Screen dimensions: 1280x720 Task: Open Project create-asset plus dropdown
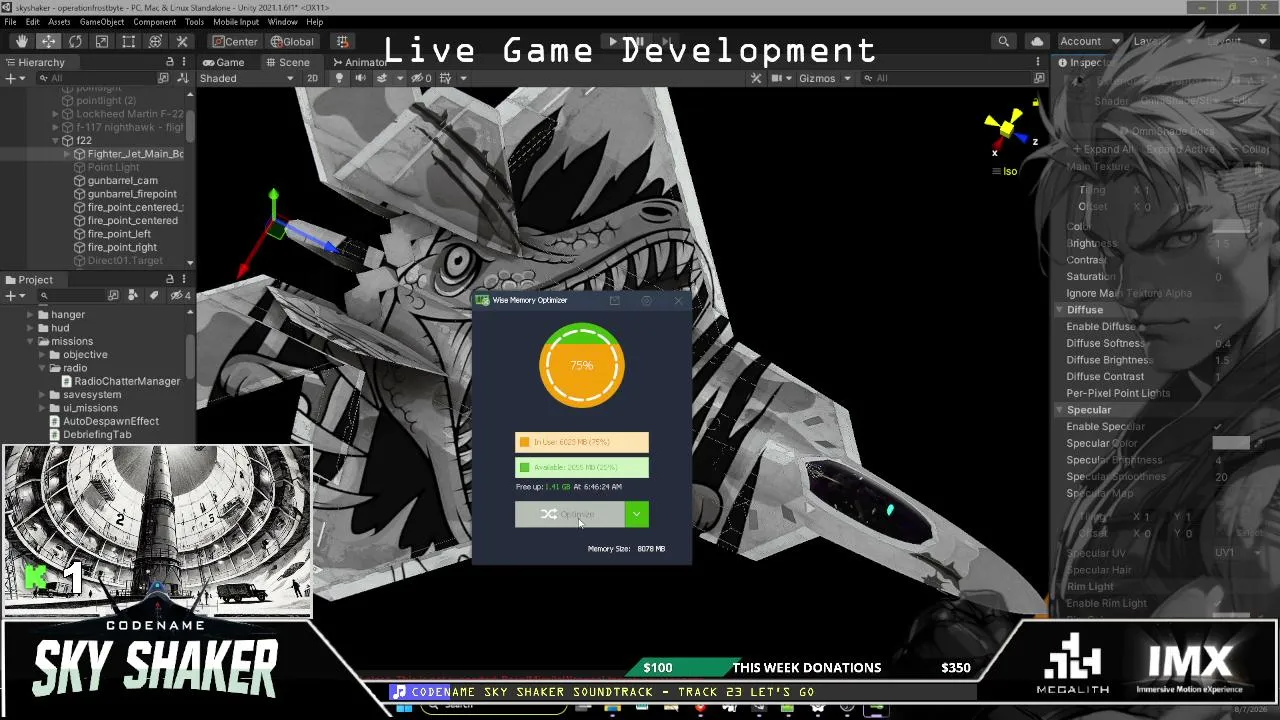[x=14, y=296]
